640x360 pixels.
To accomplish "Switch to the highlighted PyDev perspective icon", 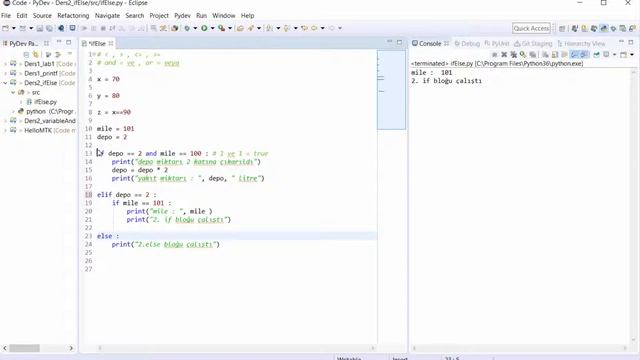I will tap(604, 29).
